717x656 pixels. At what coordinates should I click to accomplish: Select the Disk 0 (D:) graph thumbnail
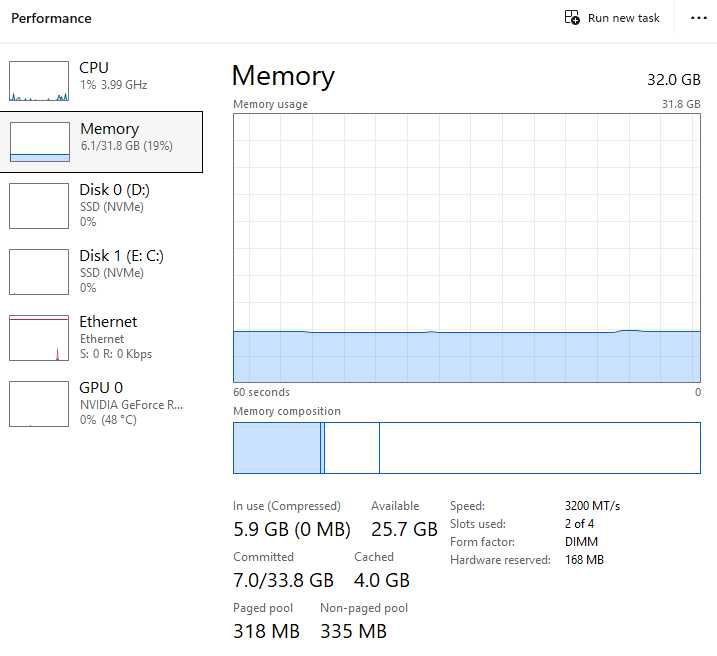pos(39,205)
